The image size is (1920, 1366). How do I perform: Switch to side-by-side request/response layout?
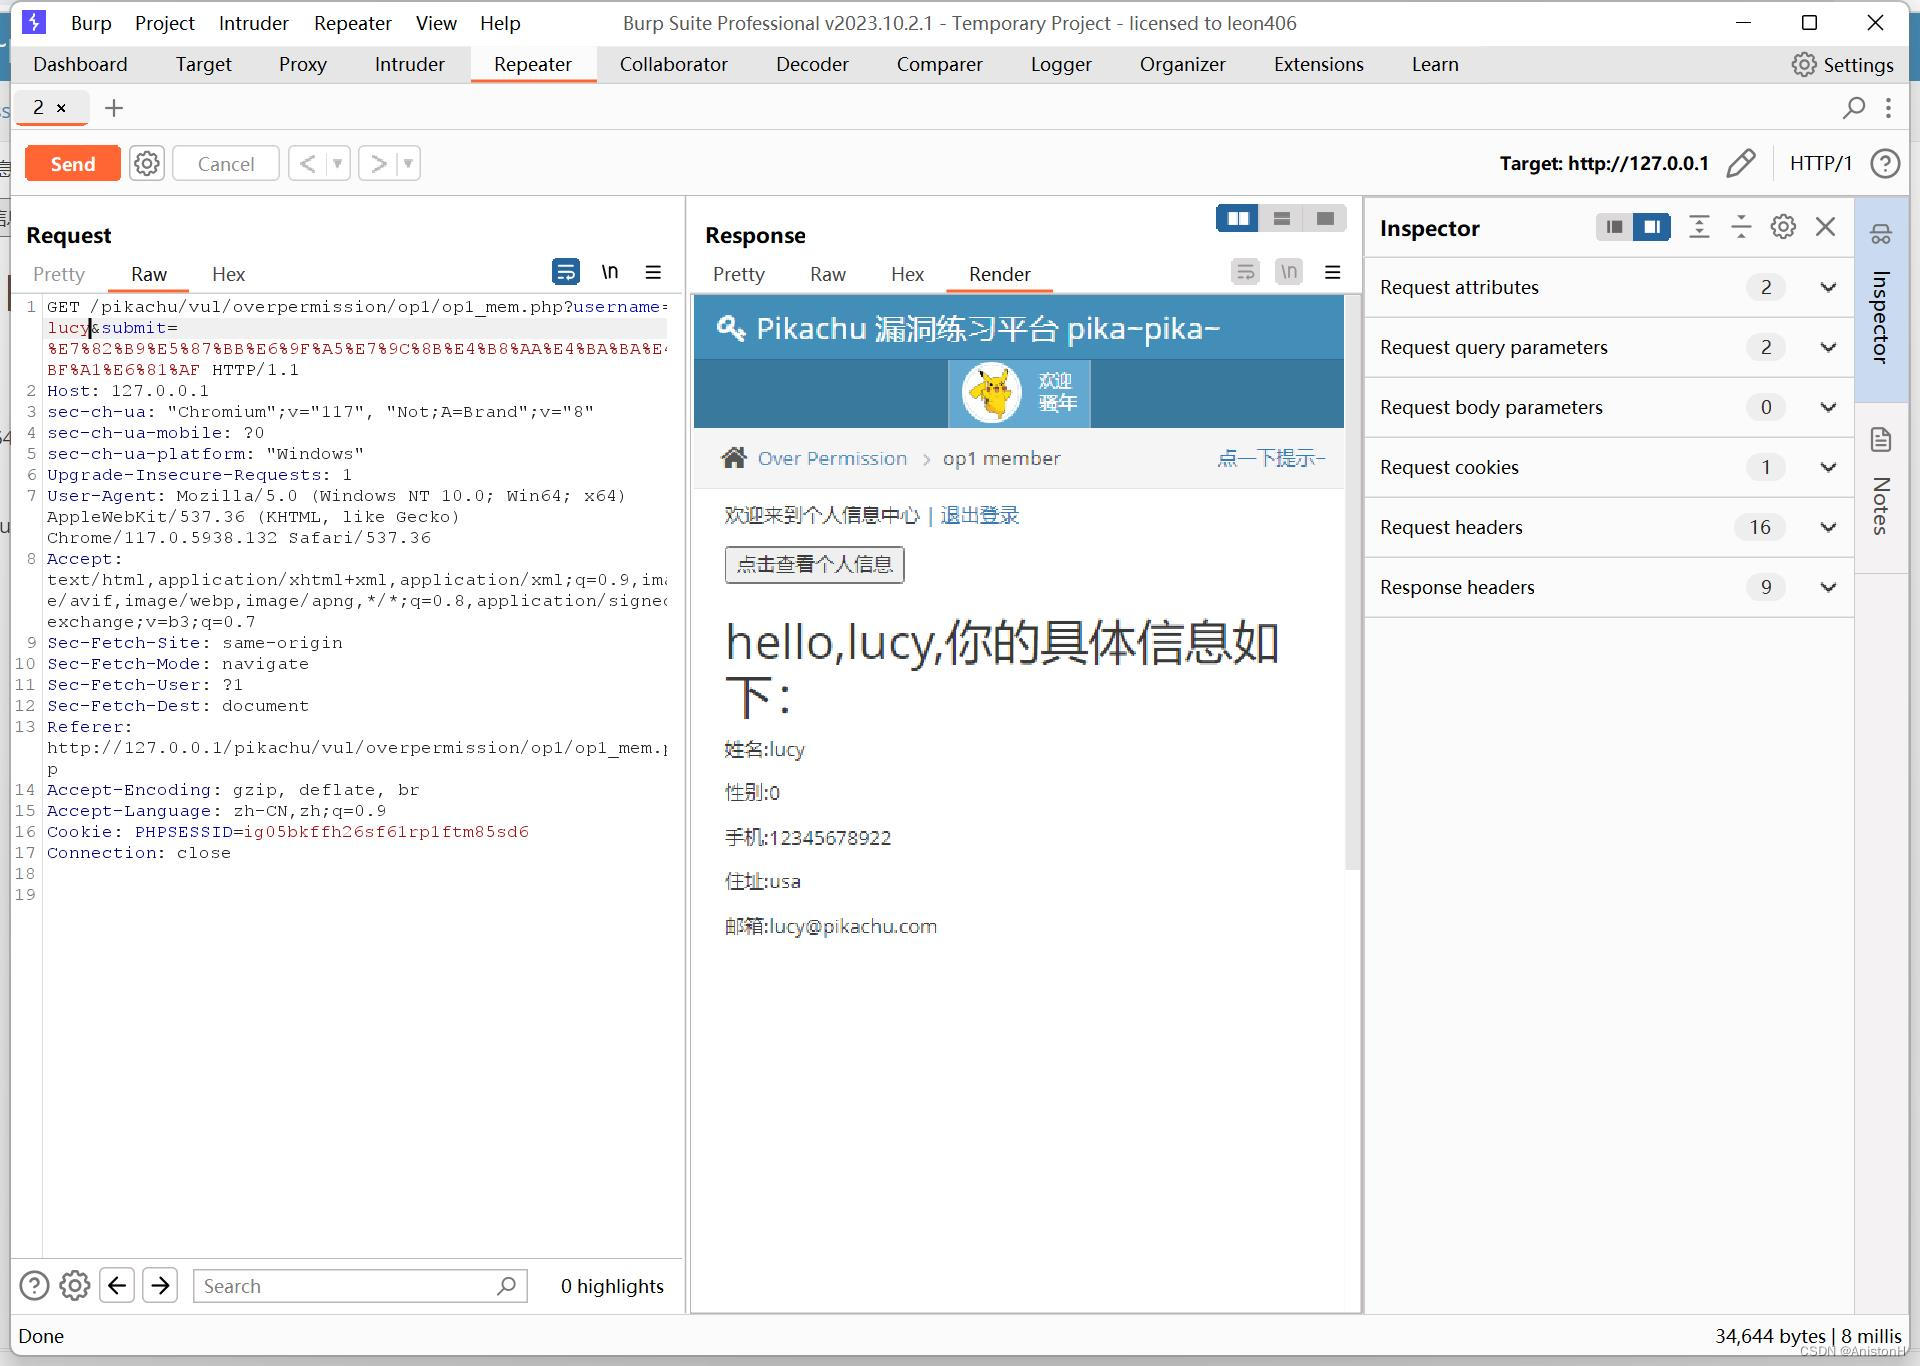tap(1238, 218)
